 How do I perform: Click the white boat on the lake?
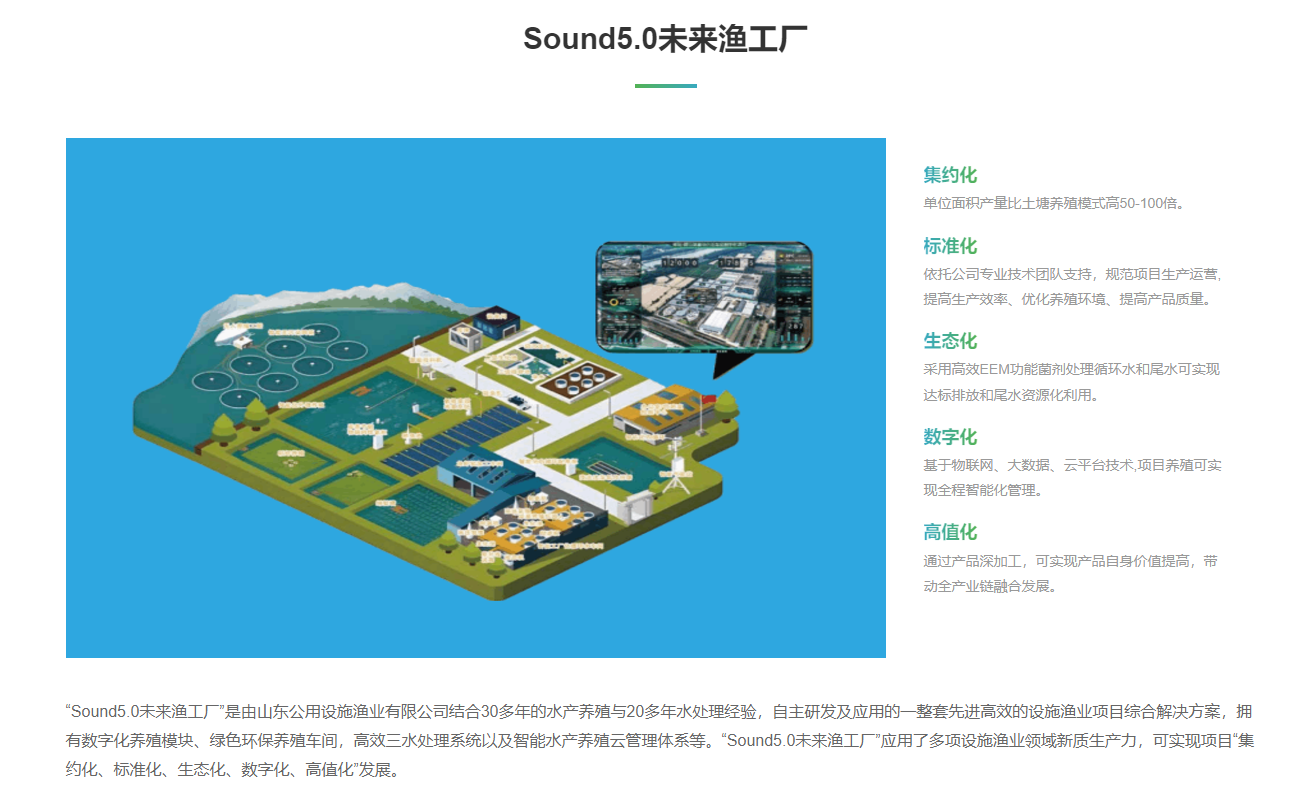tap(241, 338)
